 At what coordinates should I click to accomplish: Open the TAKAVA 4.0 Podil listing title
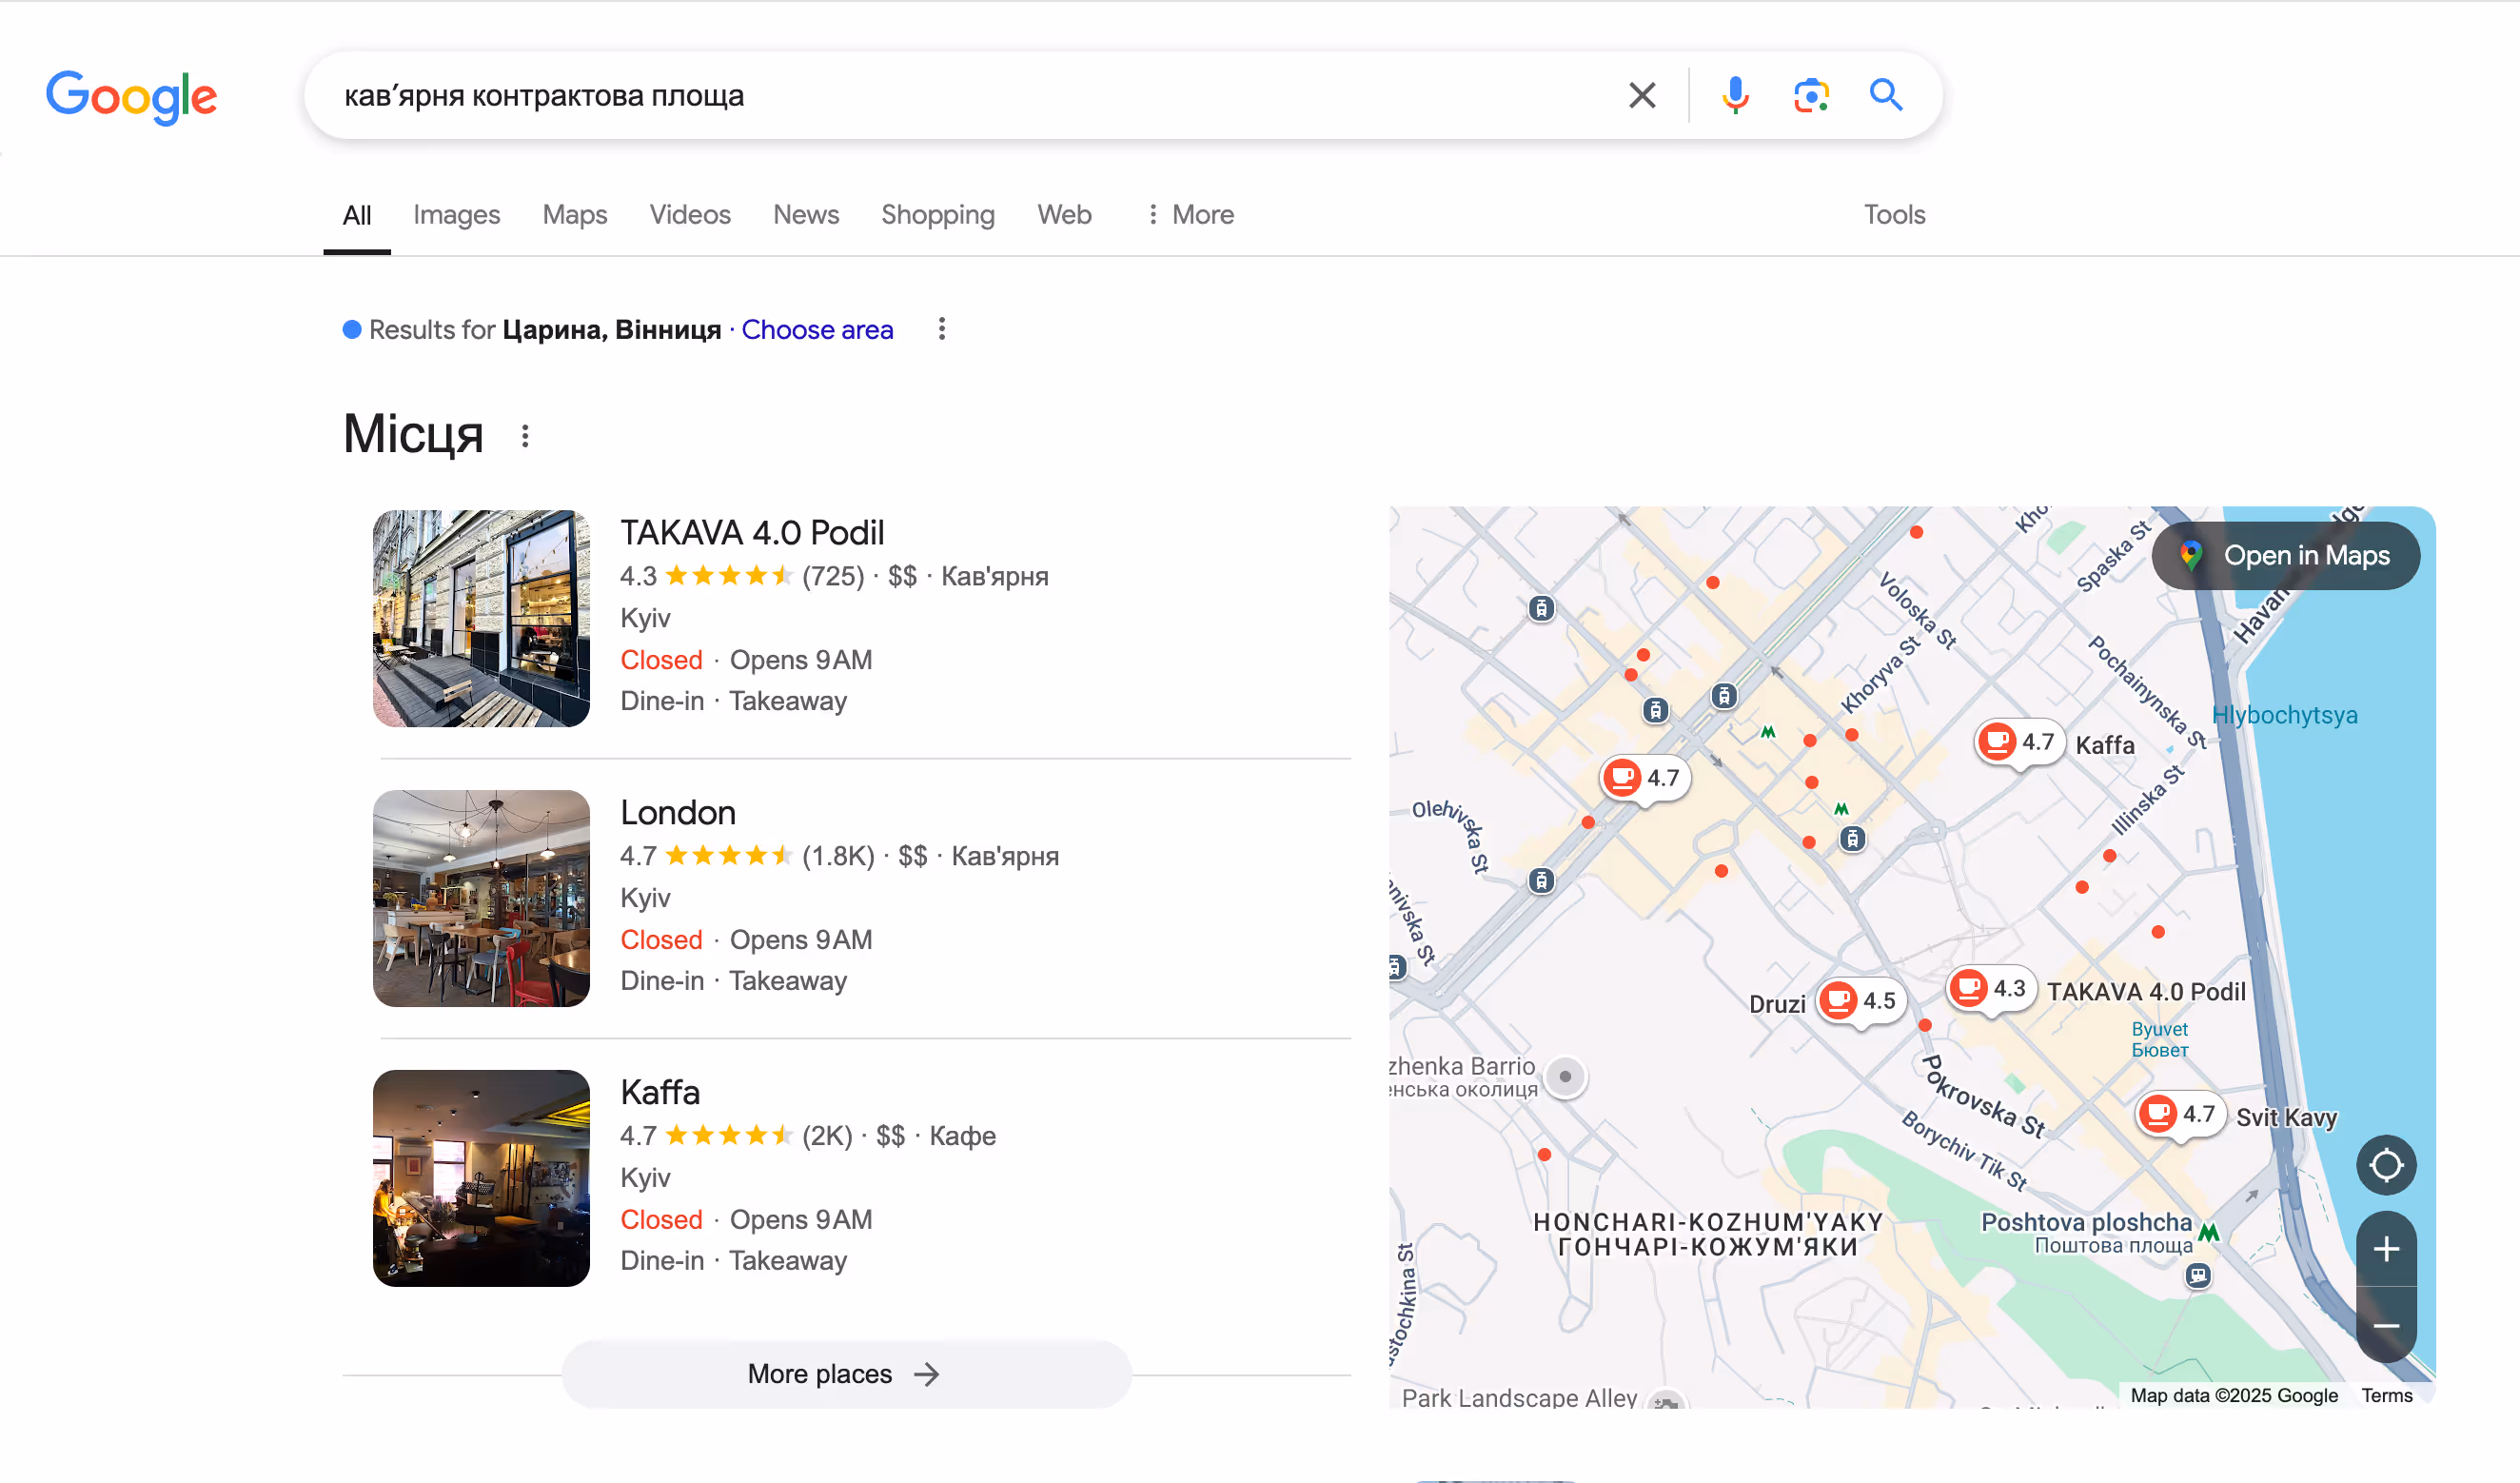pyautogui.click(x=752, y=532)
